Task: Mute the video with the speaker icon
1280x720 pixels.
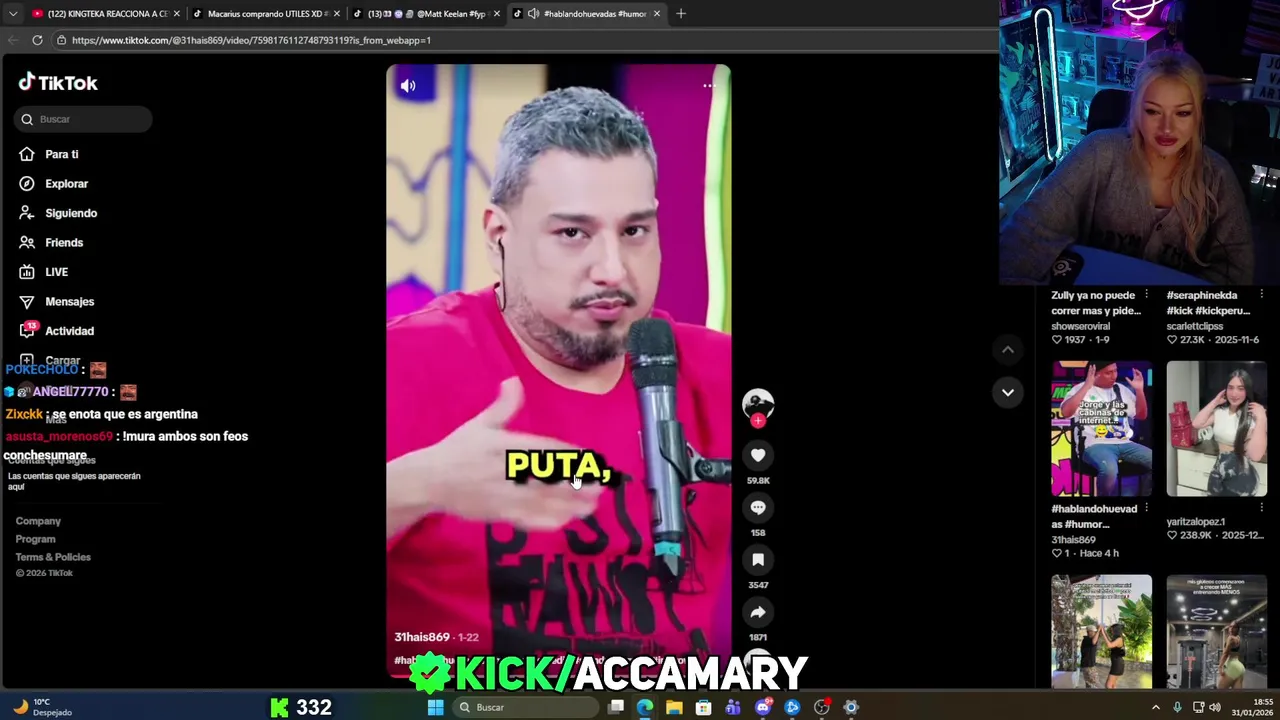Action: [408, 86]
